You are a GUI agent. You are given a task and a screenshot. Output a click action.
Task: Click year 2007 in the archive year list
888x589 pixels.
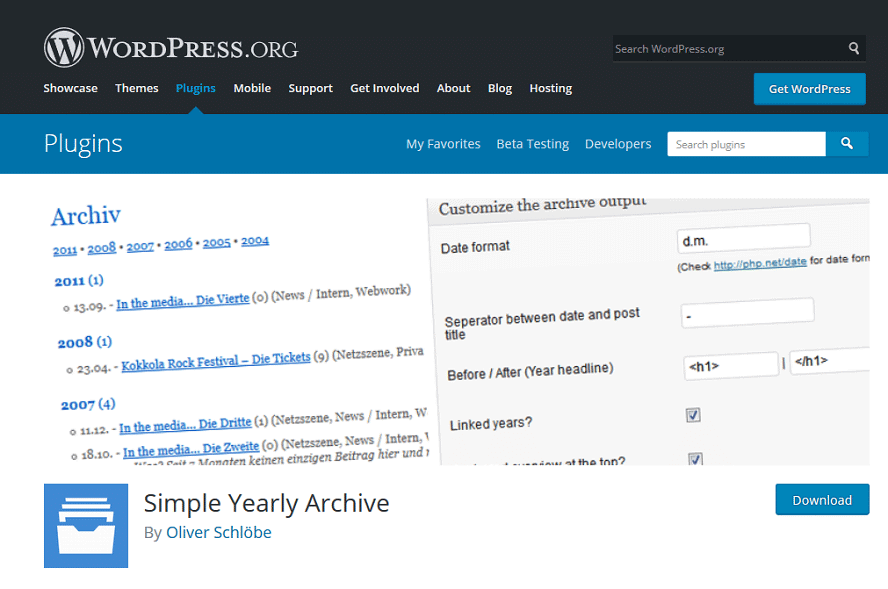point(140,246)
